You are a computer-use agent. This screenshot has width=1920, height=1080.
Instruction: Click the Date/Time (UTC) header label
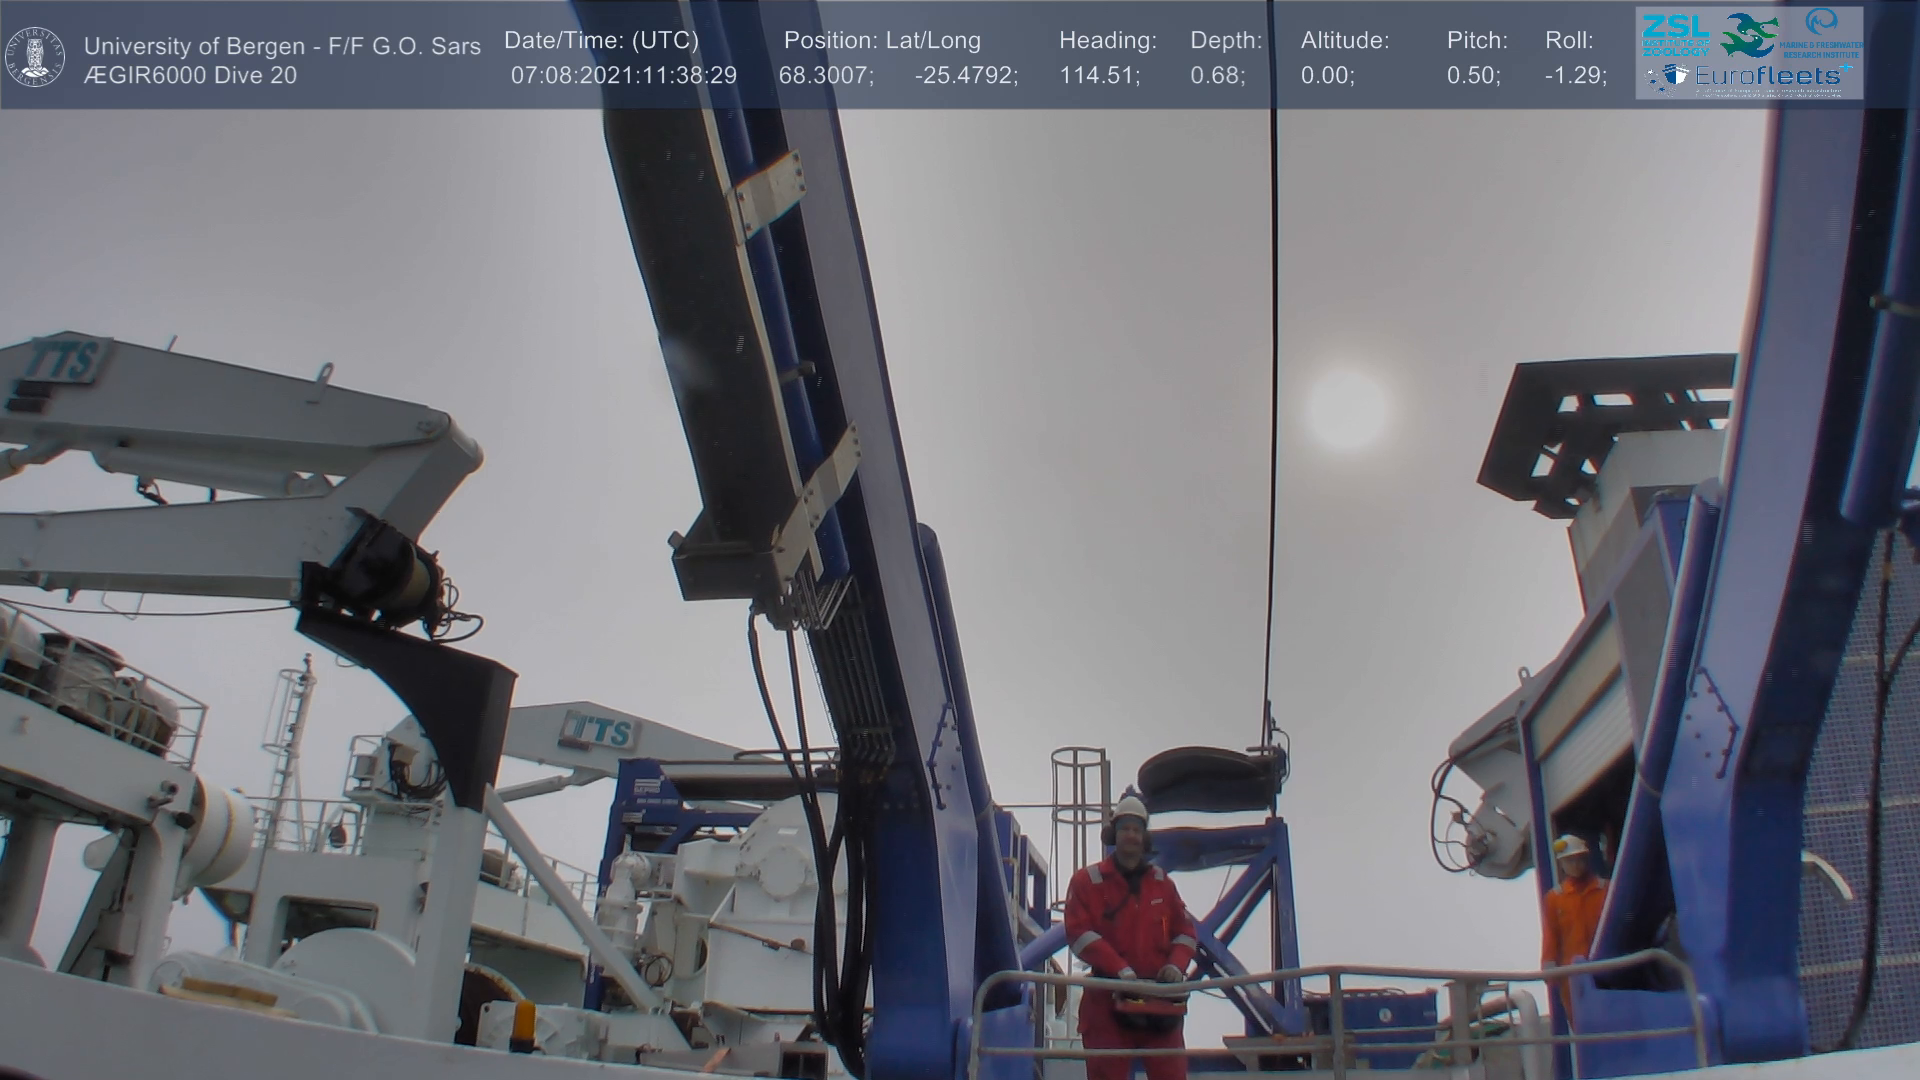click(601, 40)
